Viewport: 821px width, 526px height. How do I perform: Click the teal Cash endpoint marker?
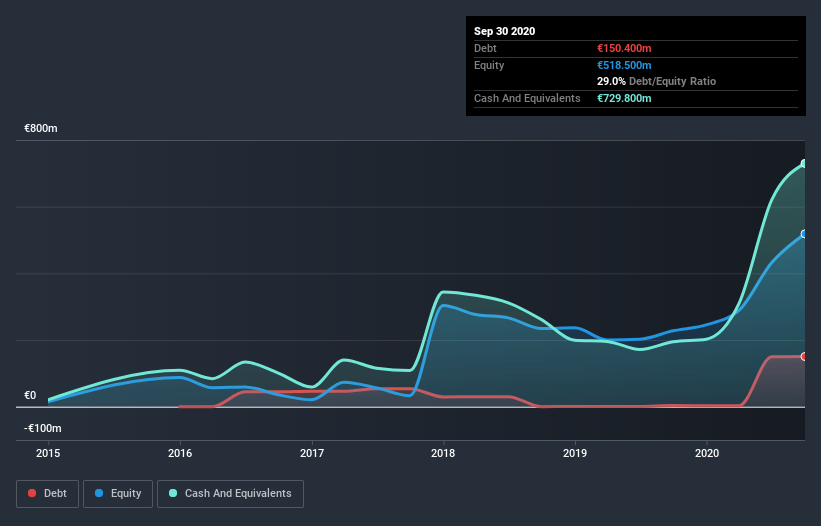click(804, 164)
